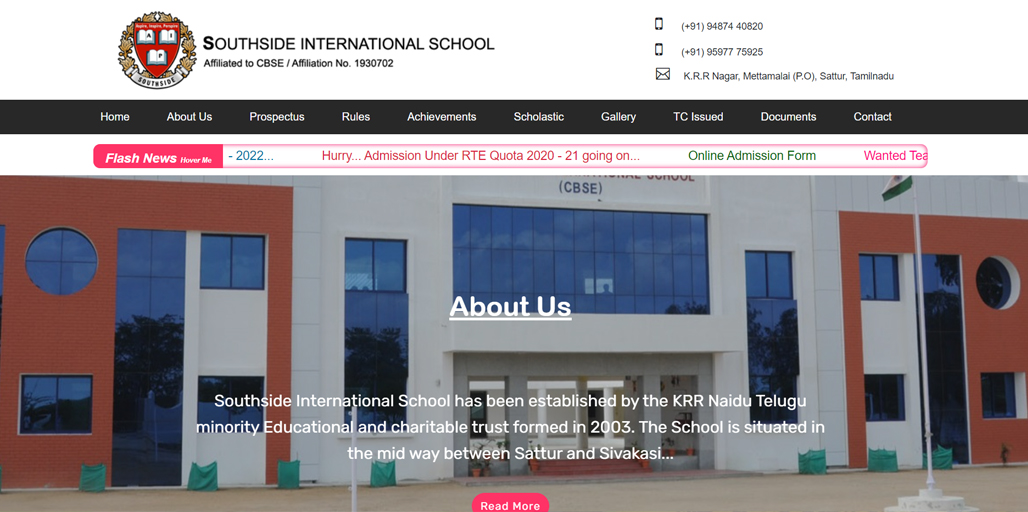Click the envelope address icon

(x=663, y=74)
